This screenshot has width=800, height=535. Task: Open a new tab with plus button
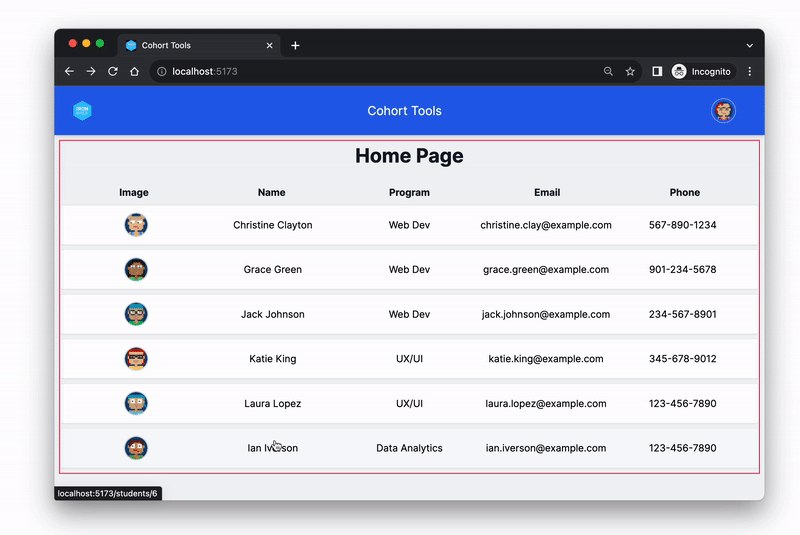(x=295, y=45)
